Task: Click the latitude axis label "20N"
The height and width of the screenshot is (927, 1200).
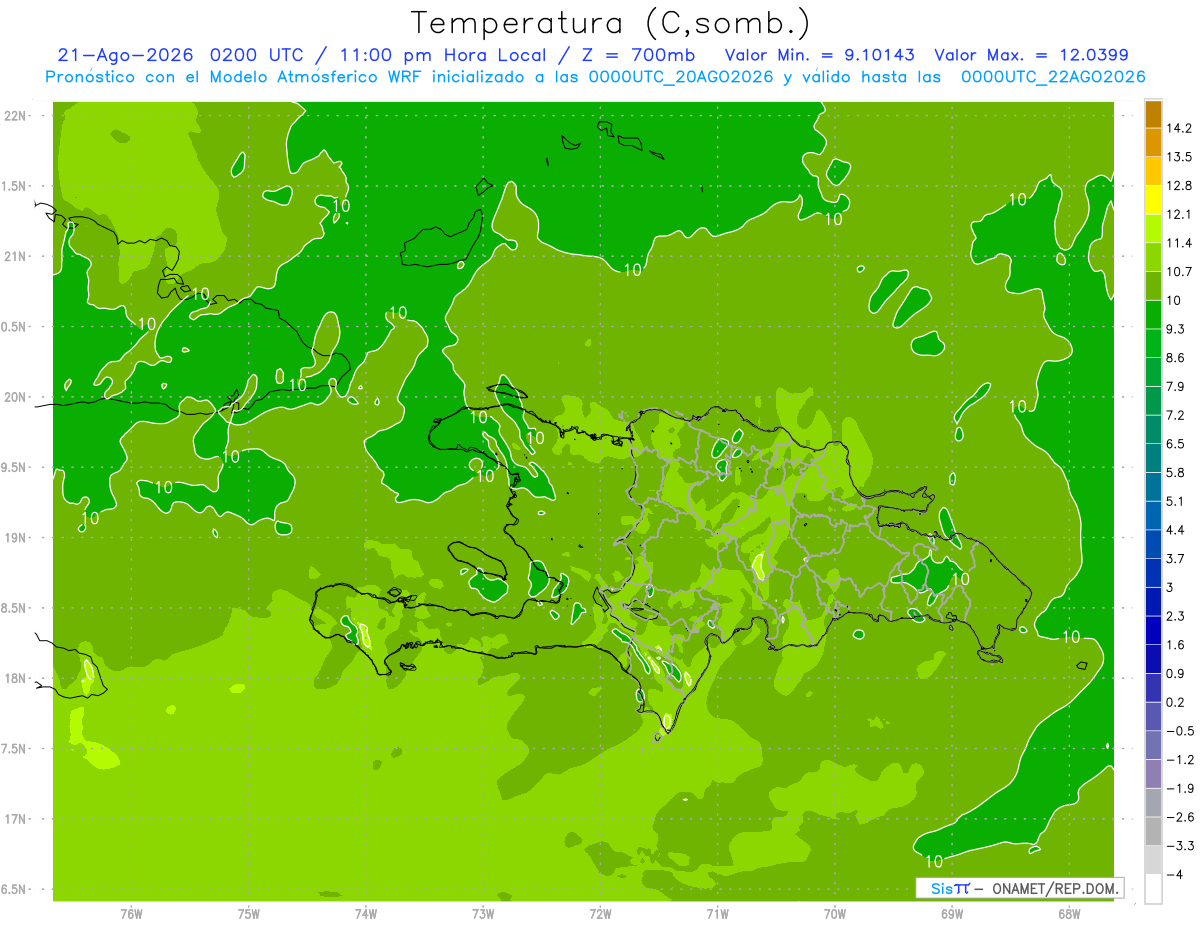Action: 17,397
